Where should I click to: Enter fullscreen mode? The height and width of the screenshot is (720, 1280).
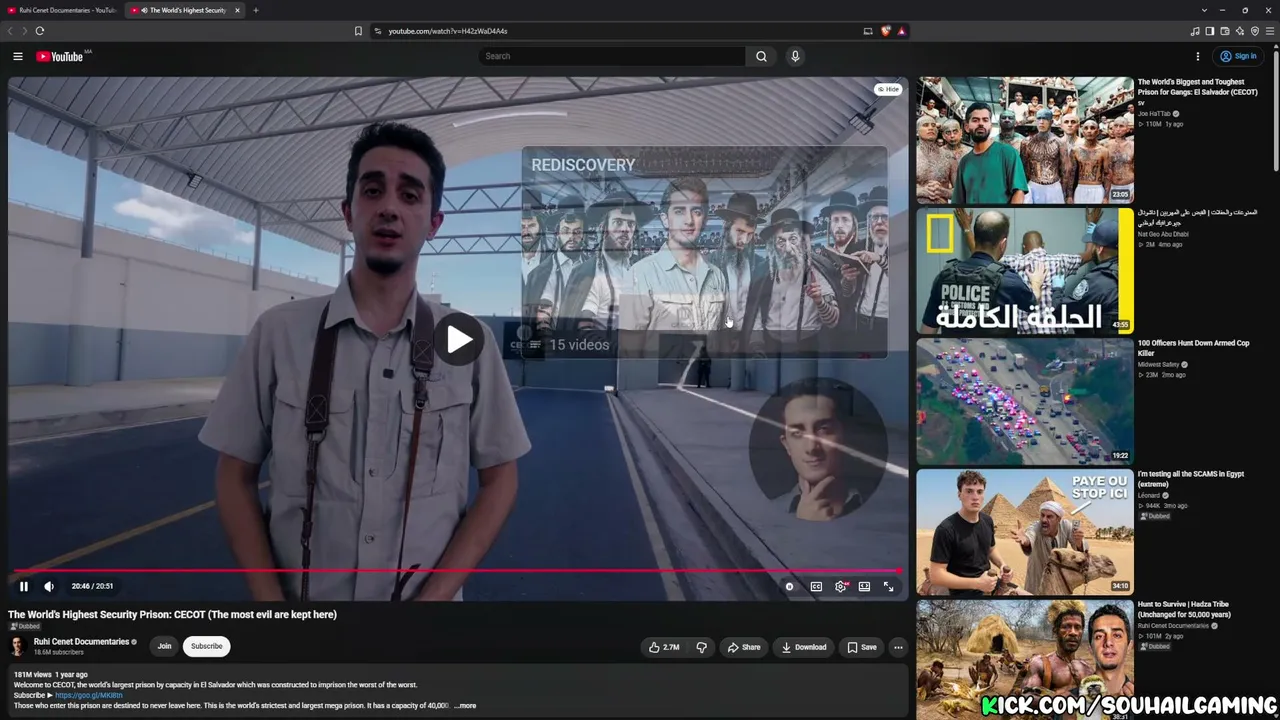(x=888, y=587)
